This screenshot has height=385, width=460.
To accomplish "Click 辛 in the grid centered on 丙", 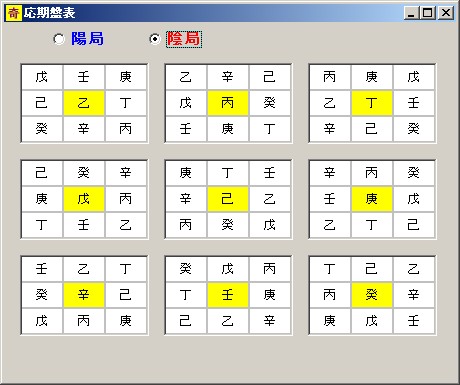I will [228, 77].
